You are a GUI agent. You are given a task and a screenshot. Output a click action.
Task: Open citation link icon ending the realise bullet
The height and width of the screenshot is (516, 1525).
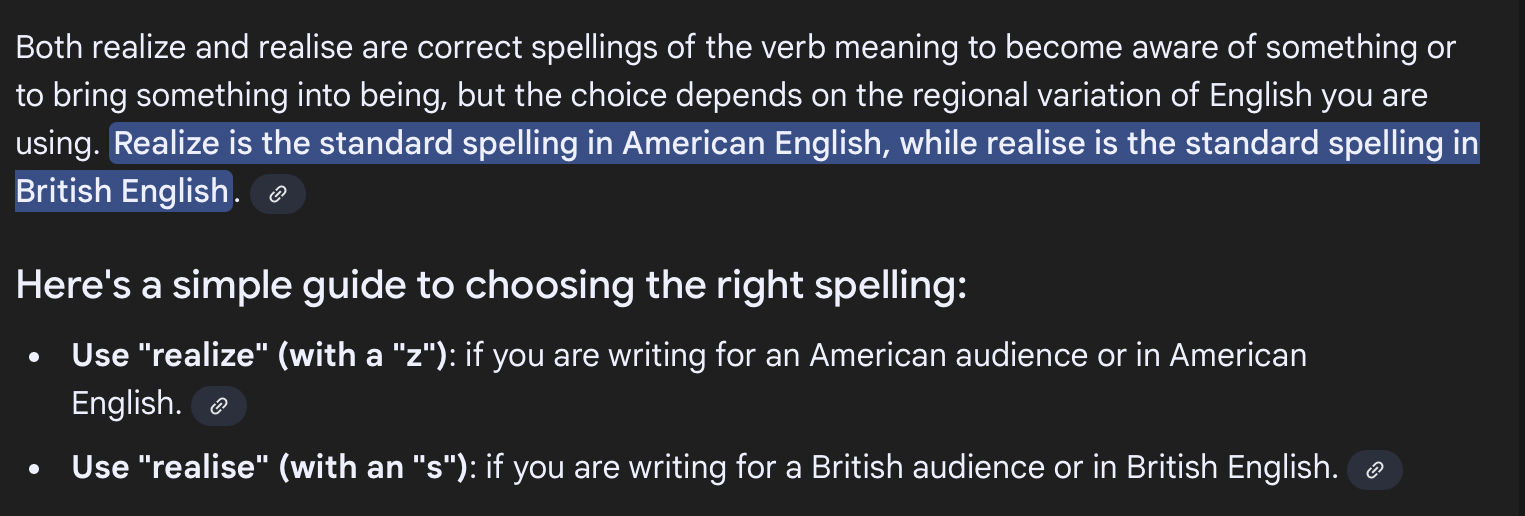(1374, 470)
